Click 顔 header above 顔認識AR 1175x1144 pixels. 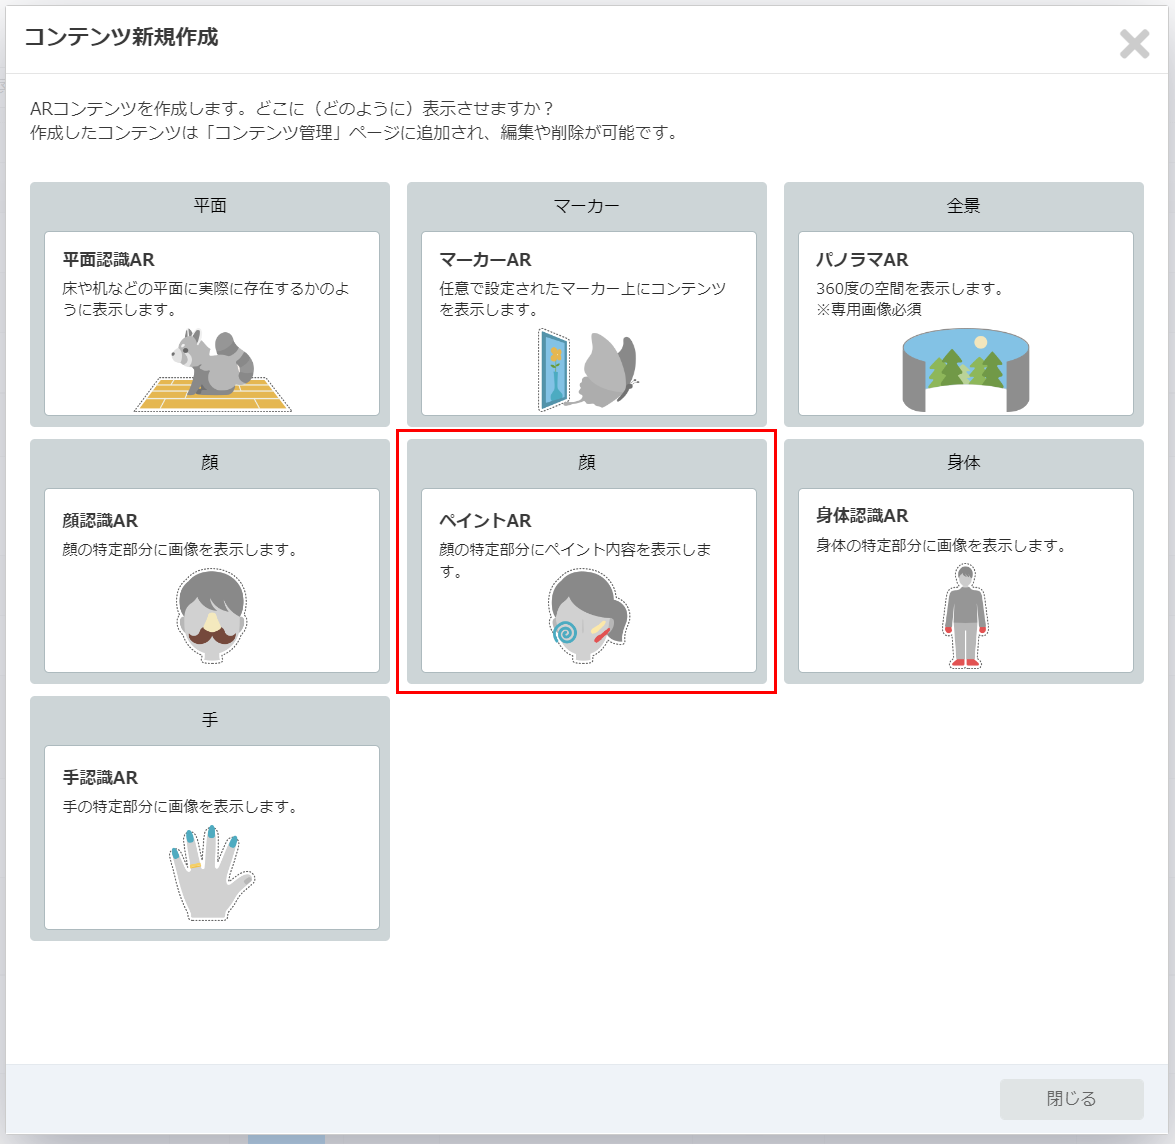210,462
